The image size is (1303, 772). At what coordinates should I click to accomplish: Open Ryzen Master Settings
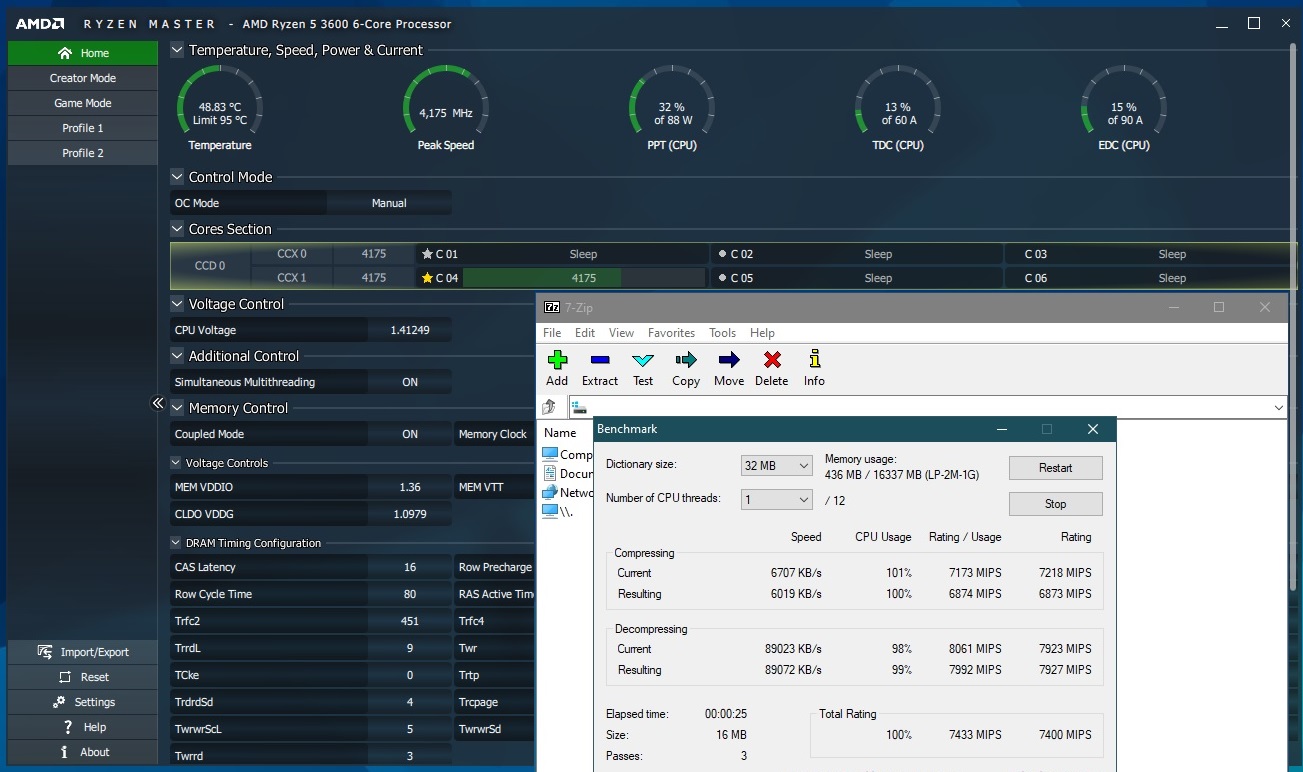[83, 702]
